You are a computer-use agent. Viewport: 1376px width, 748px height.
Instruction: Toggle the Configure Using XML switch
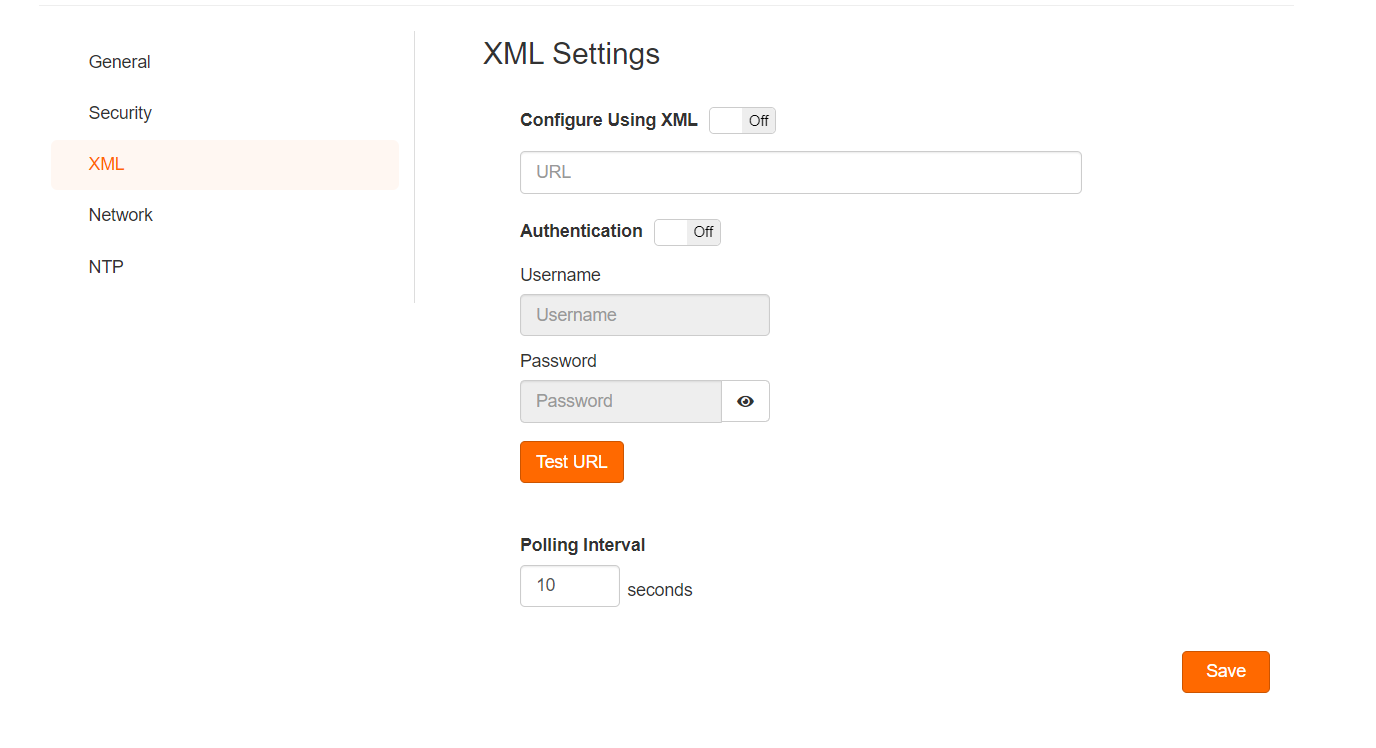click(x=742, y=121)
